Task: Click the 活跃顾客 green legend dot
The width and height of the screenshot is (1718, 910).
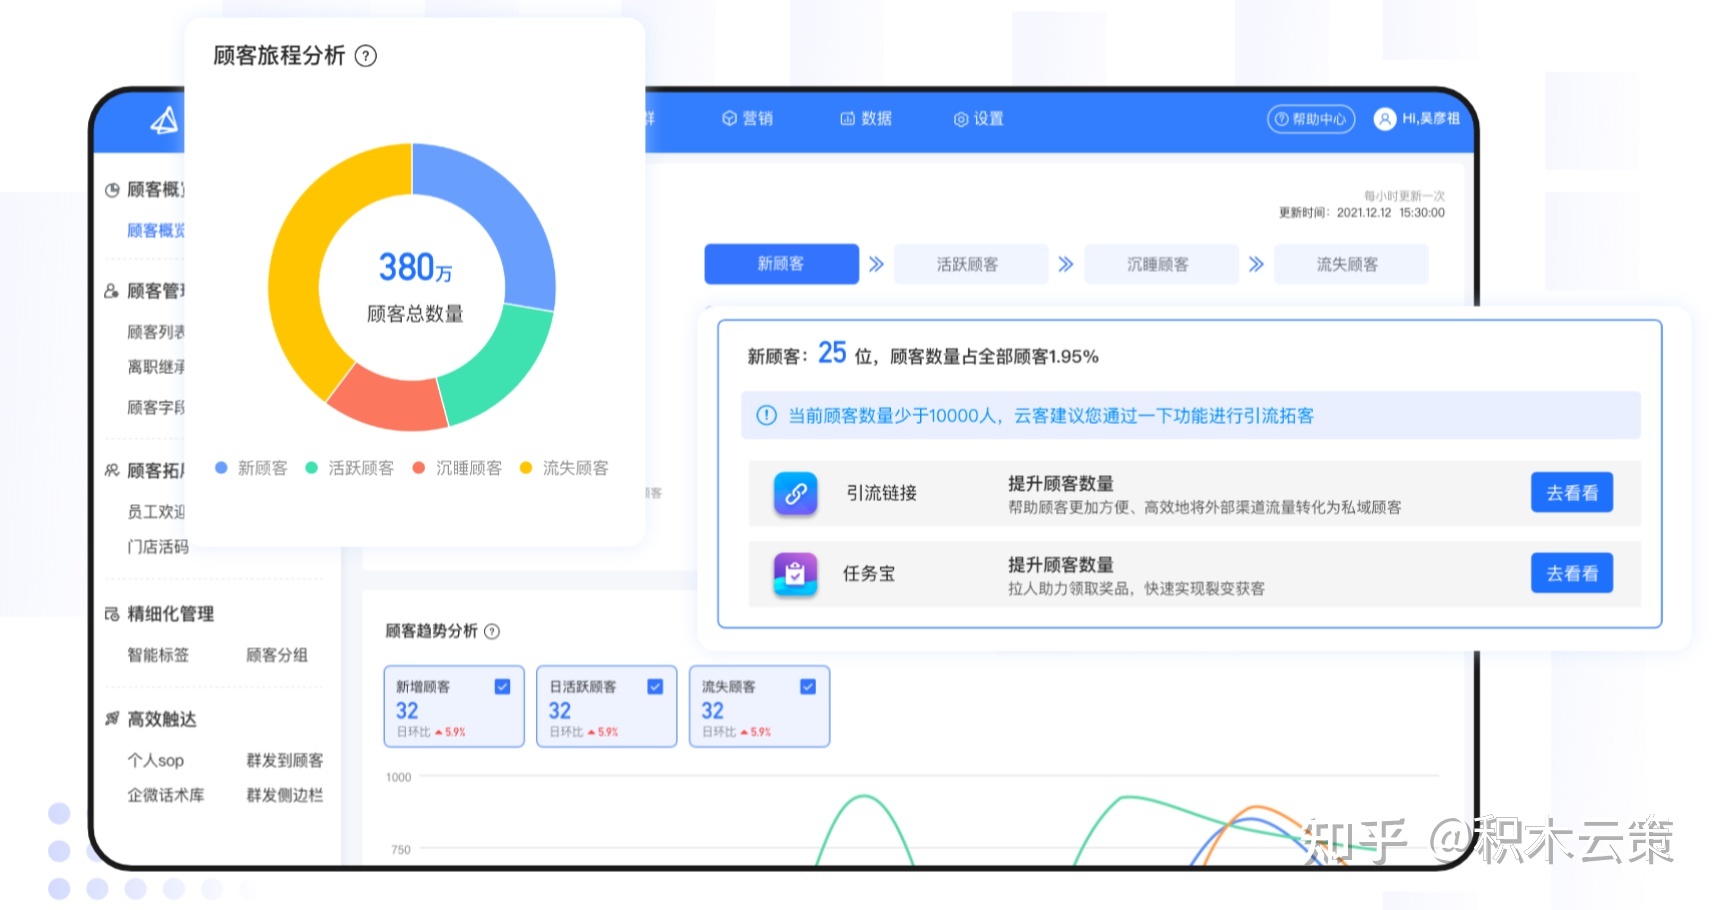Action: click(311, 467)
